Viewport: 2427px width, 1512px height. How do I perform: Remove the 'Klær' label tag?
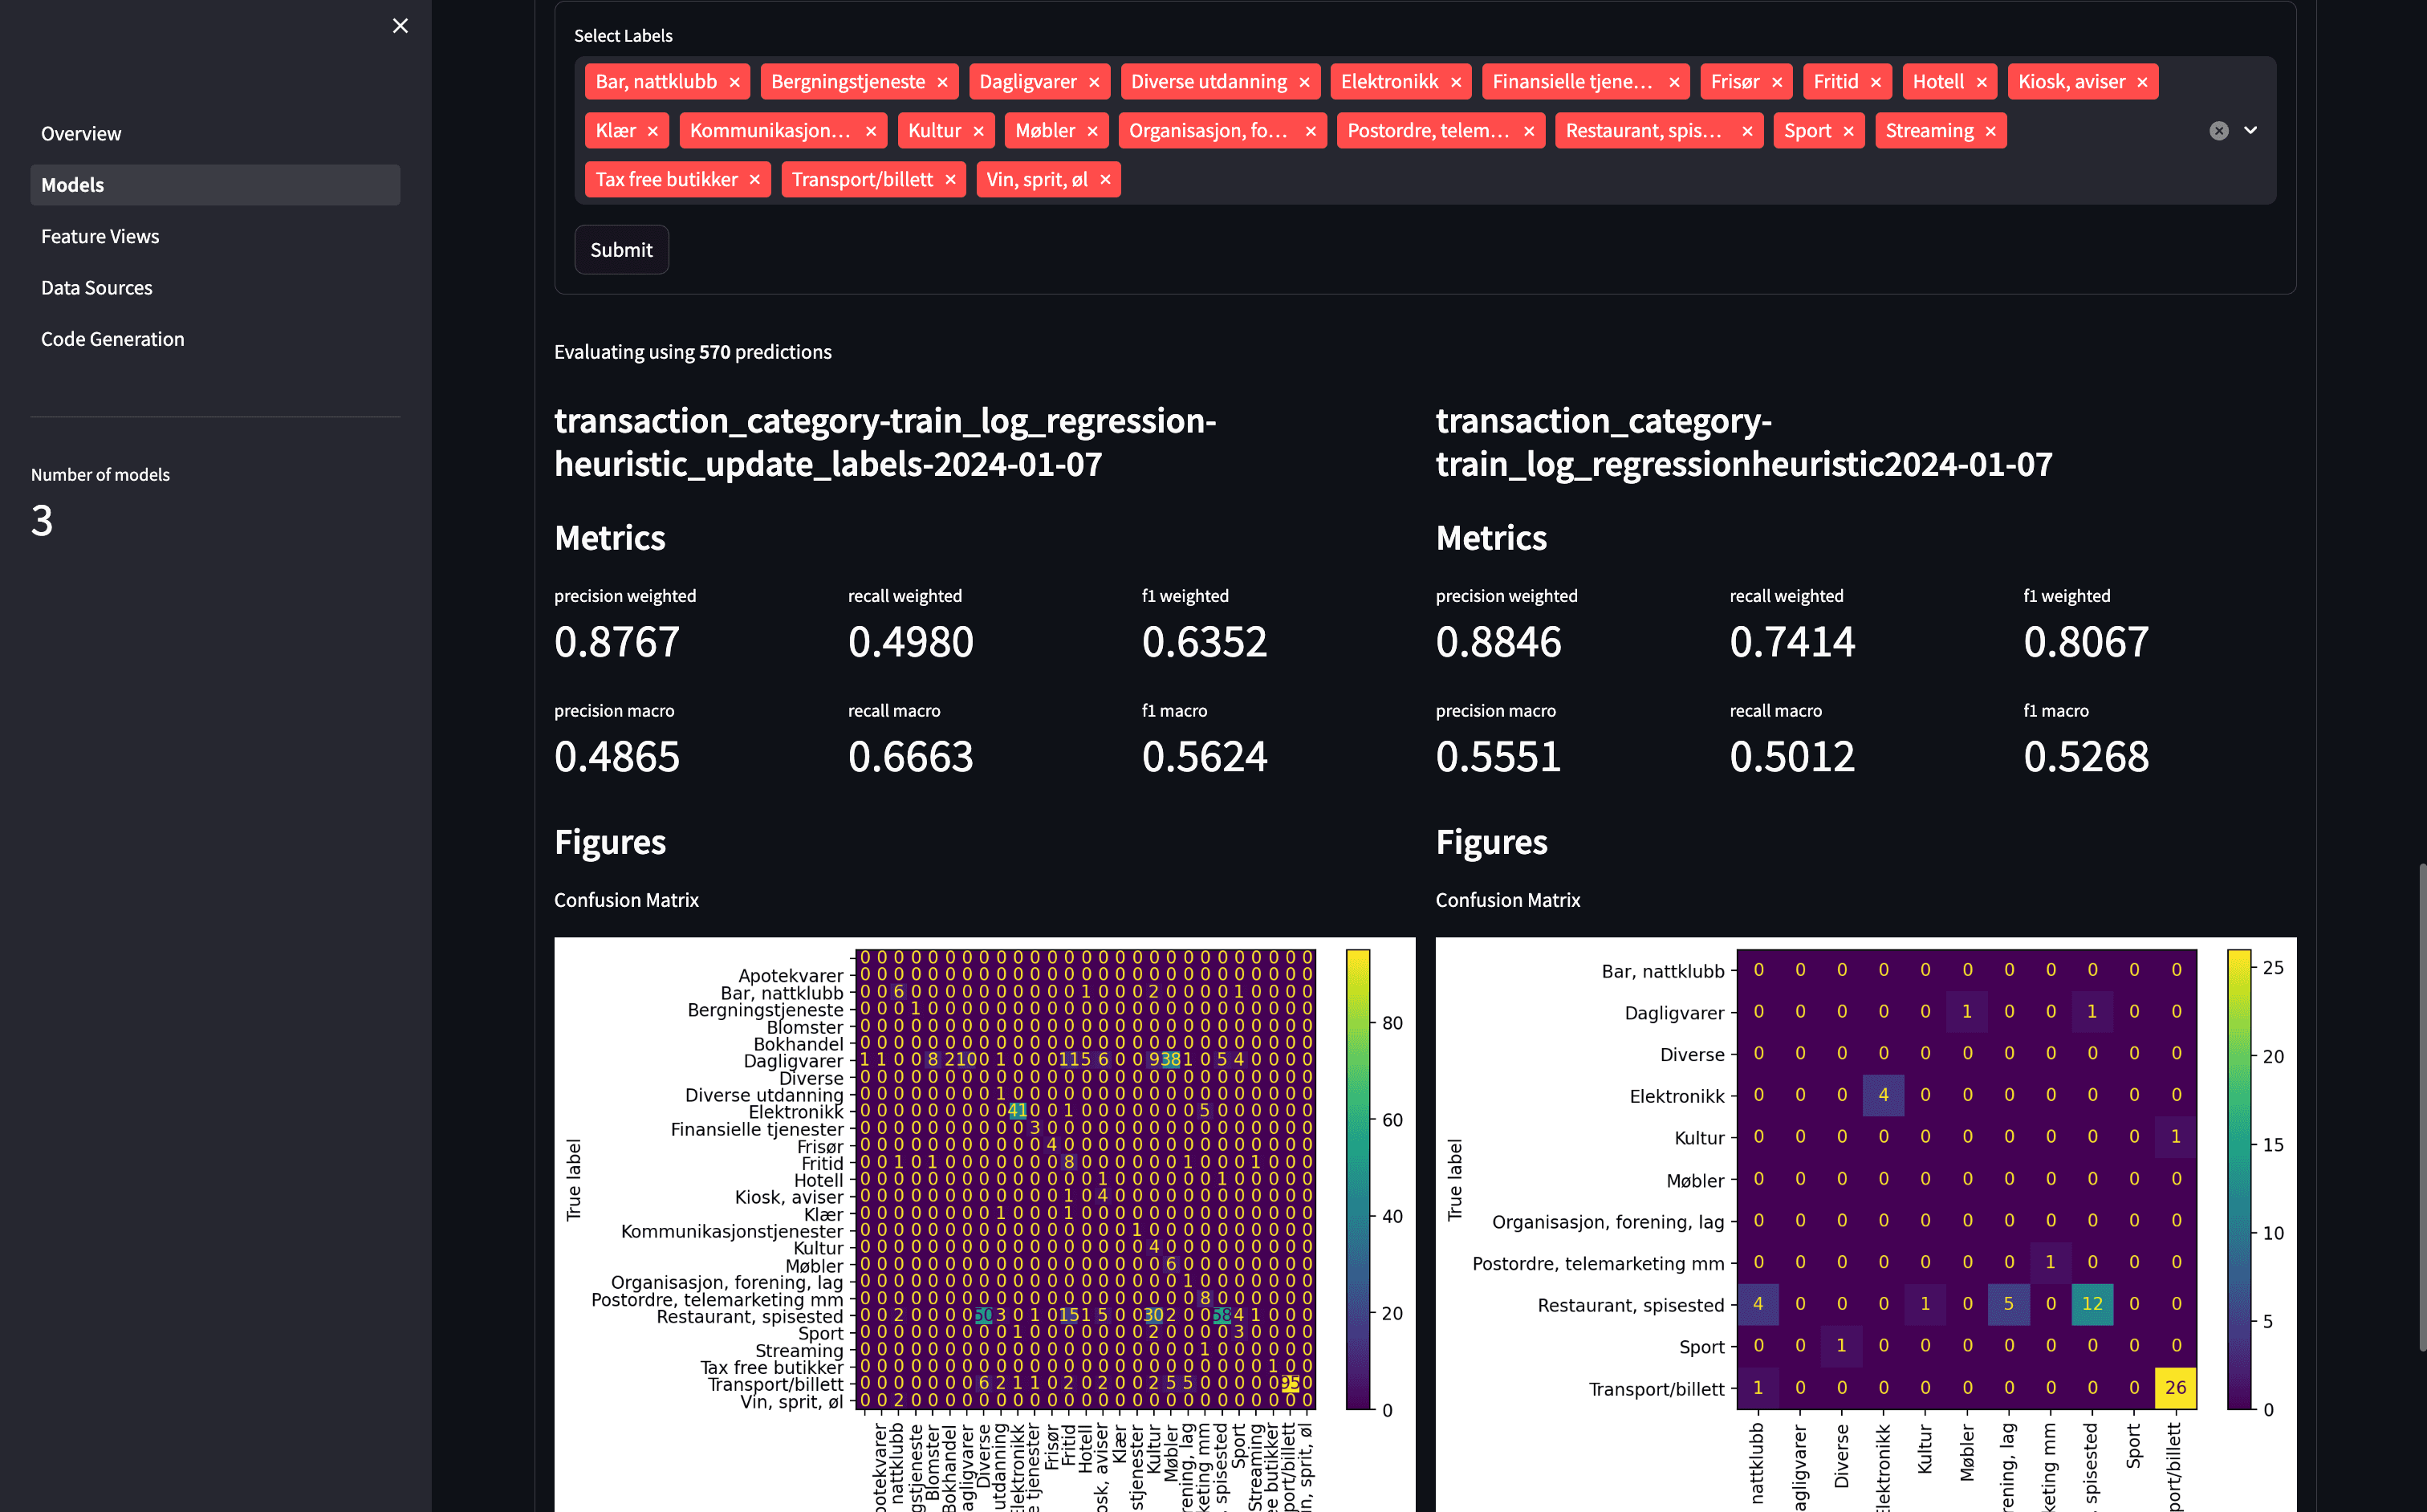point(653,131)
